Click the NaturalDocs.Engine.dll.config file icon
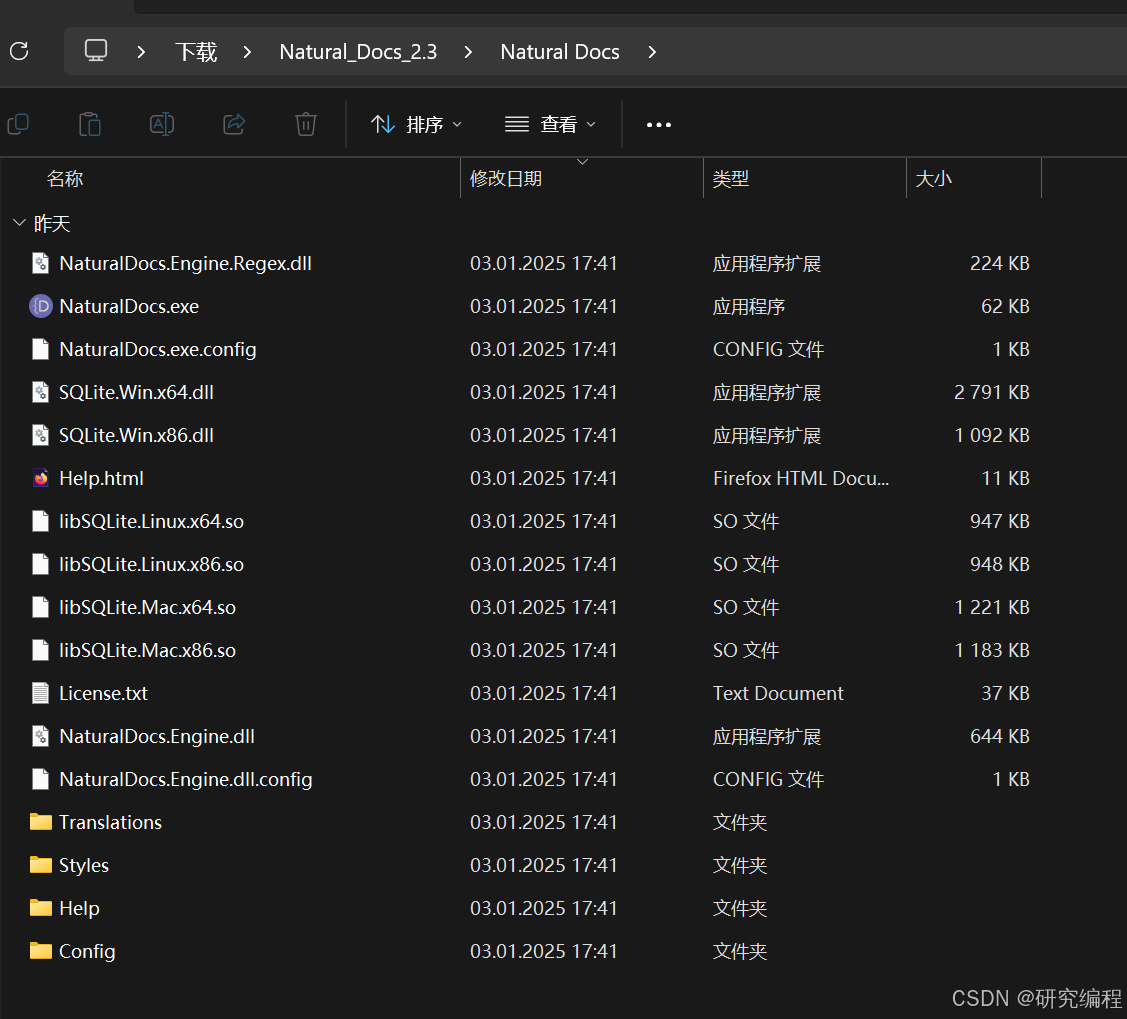This screenshot has width=1127, height=1019. pos(41,779)
